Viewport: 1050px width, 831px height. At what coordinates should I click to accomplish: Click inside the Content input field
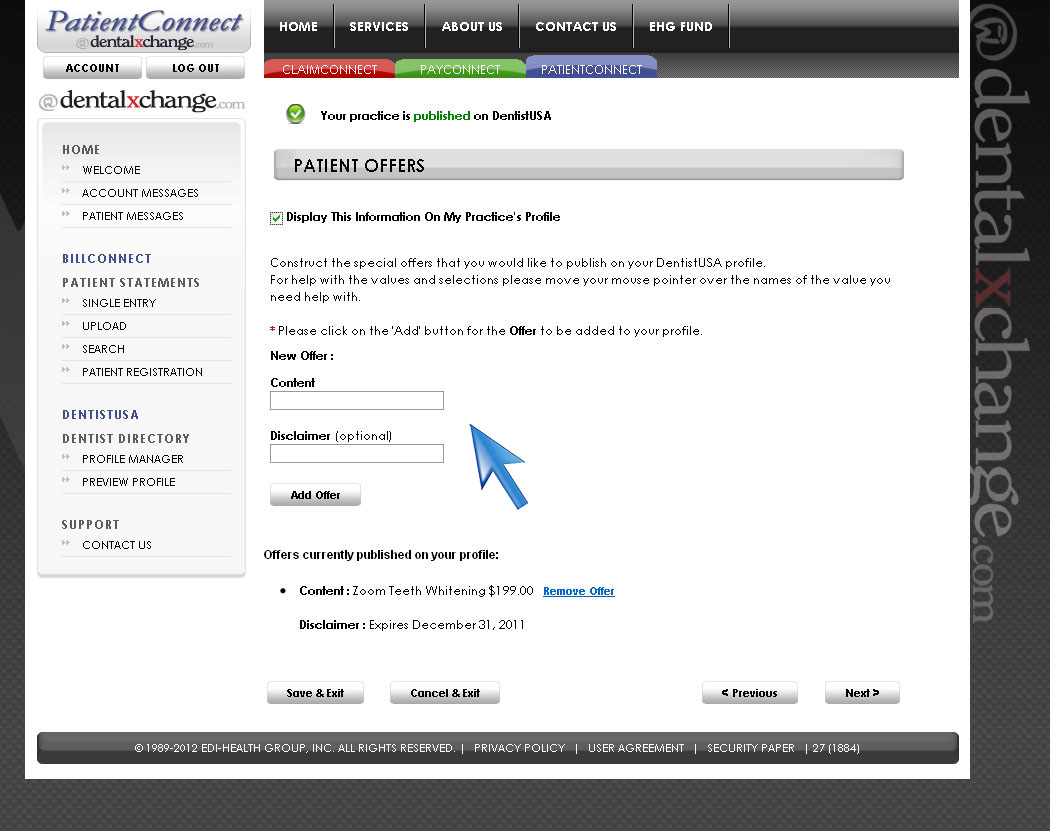tap(356, 400)
